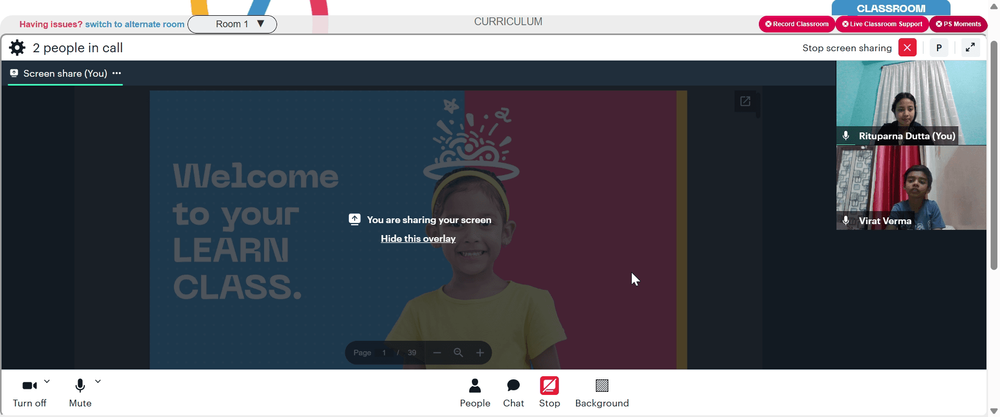Select Rituparna Dutta video thumbnail

911,103
